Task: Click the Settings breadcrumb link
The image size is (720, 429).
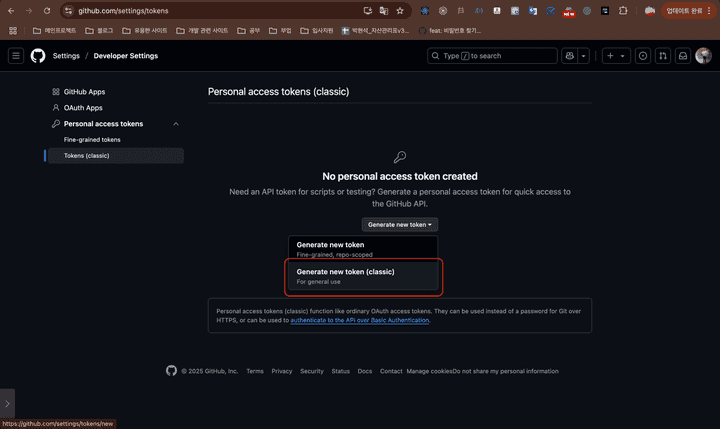Action: point(66,56)
